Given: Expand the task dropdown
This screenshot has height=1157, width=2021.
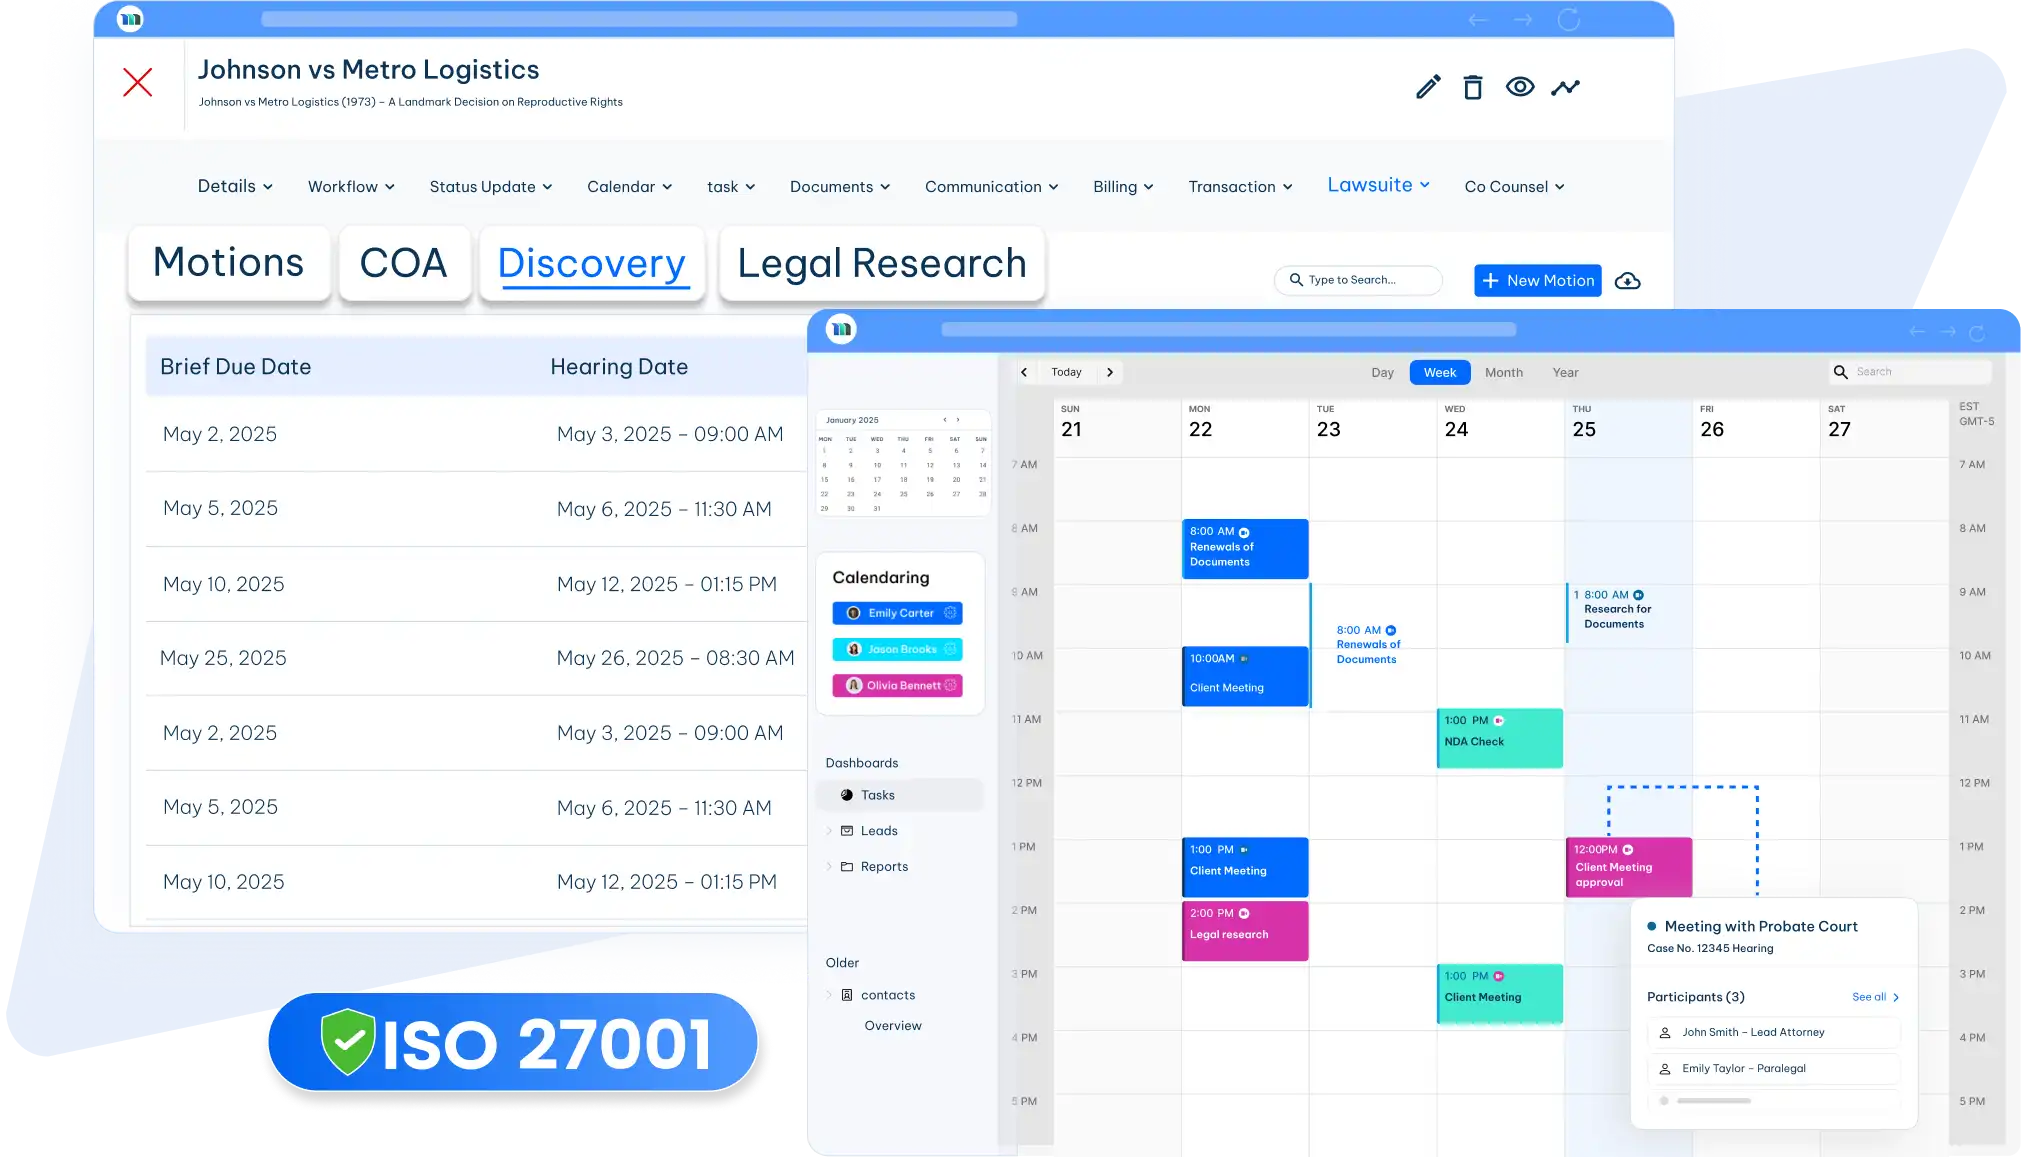Looking at the screenshot, I should tap(731, 187).
